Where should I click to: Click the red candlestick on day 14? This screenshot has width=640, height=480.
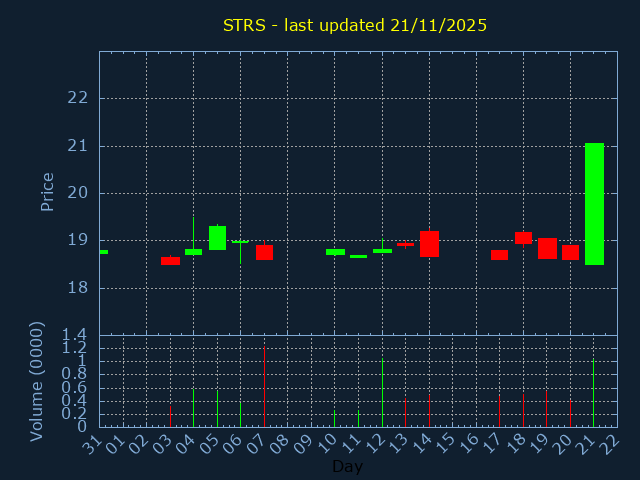click(x=429, y=244)
